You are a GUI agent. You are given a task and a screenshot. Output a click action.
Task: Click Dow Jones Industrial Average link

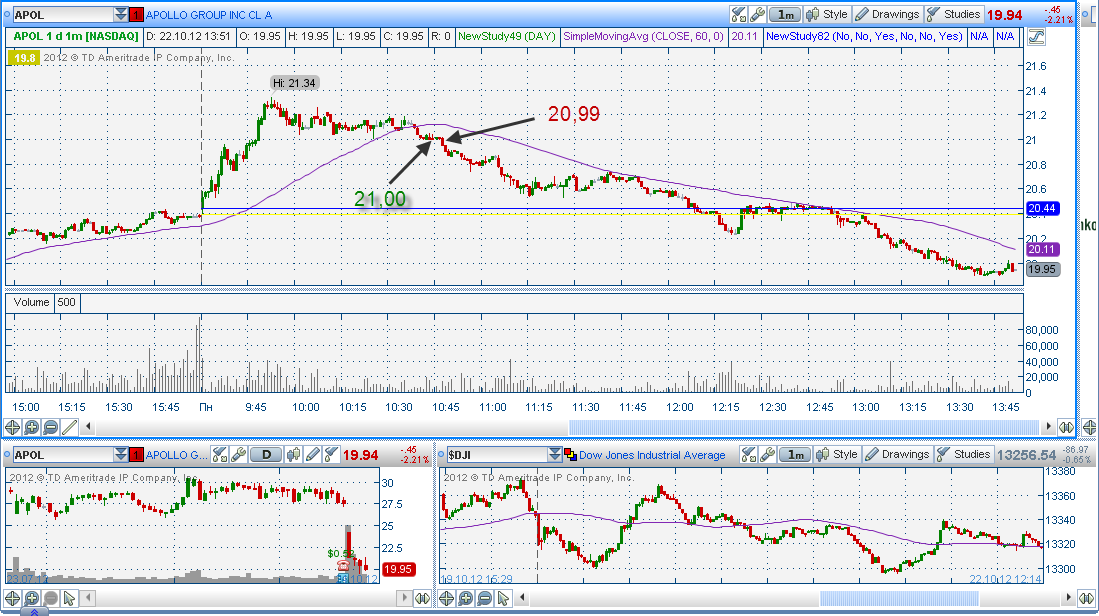(652, 455)
